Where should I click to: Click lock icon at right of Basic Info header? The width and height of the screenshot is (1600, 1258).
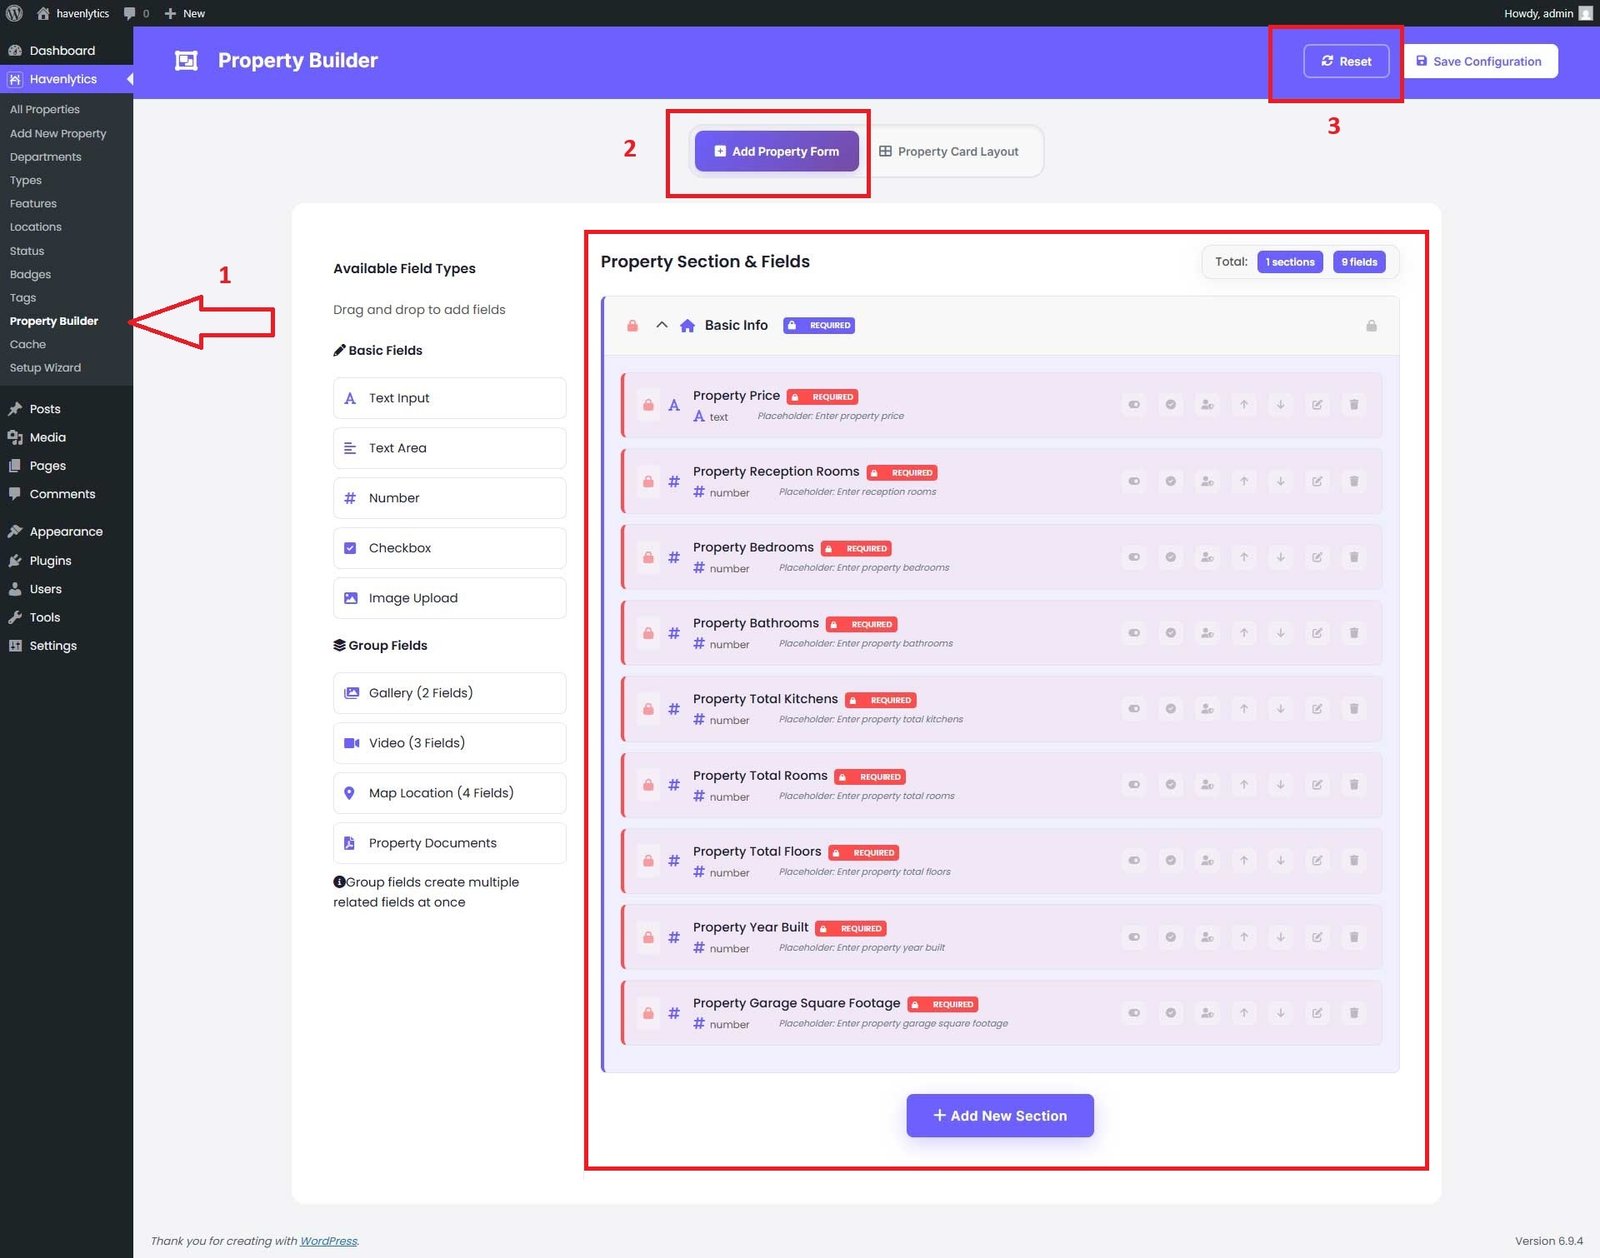pyautogui.click(x=1371, y=326)
